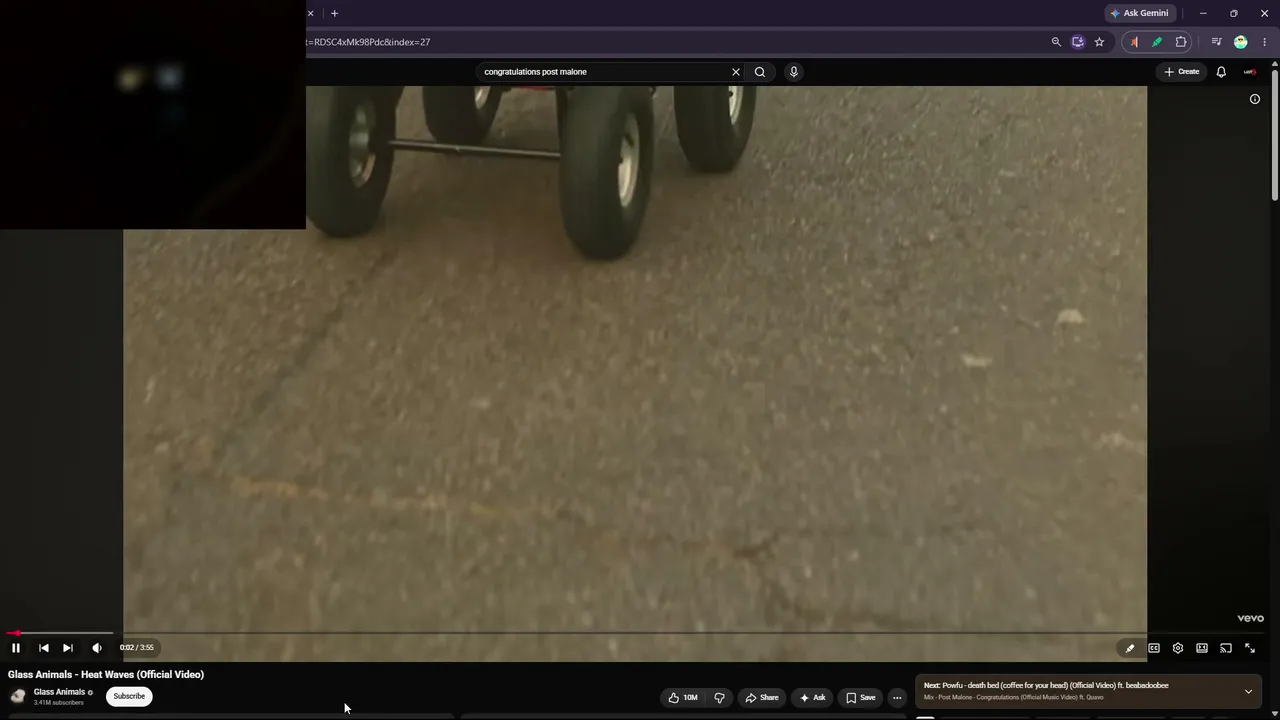This screenshot has width=1280, height=720.
Task: Mute the video with the speaker icon
Action: [97, 648]
